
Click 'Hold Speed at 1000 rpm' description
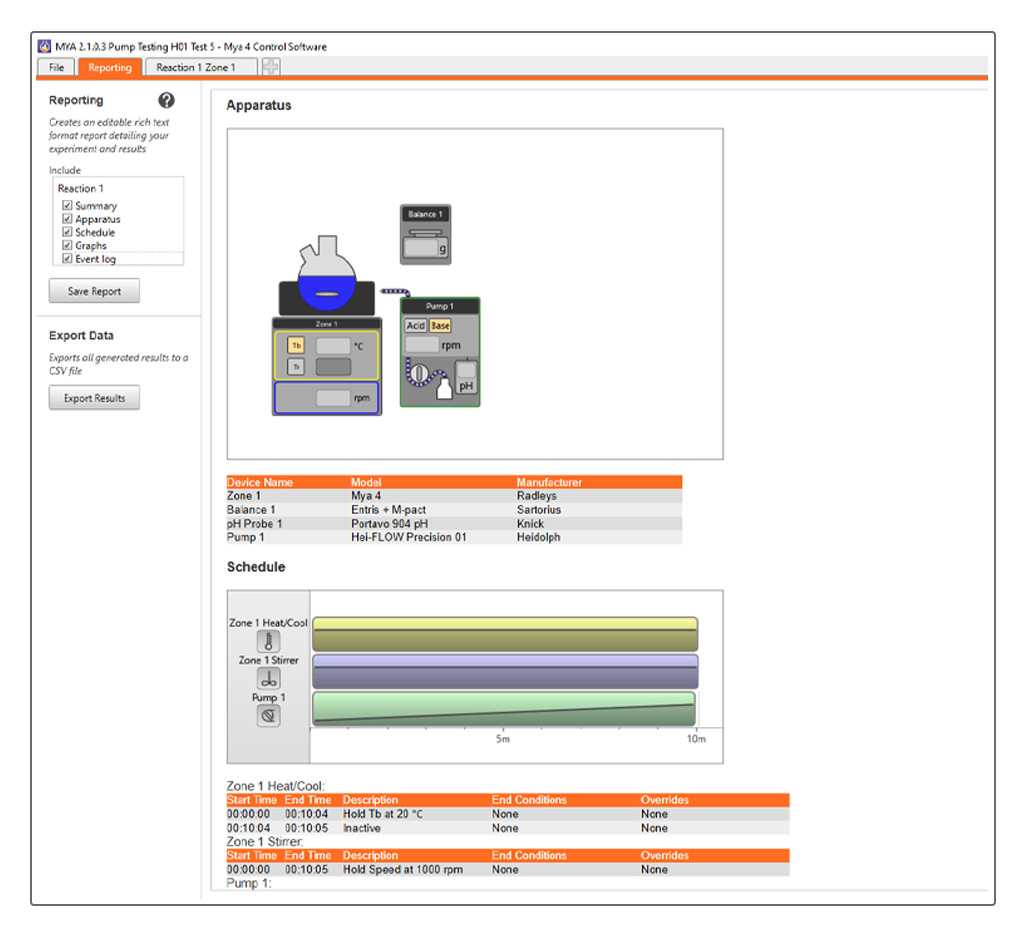(x=403, y=869)
